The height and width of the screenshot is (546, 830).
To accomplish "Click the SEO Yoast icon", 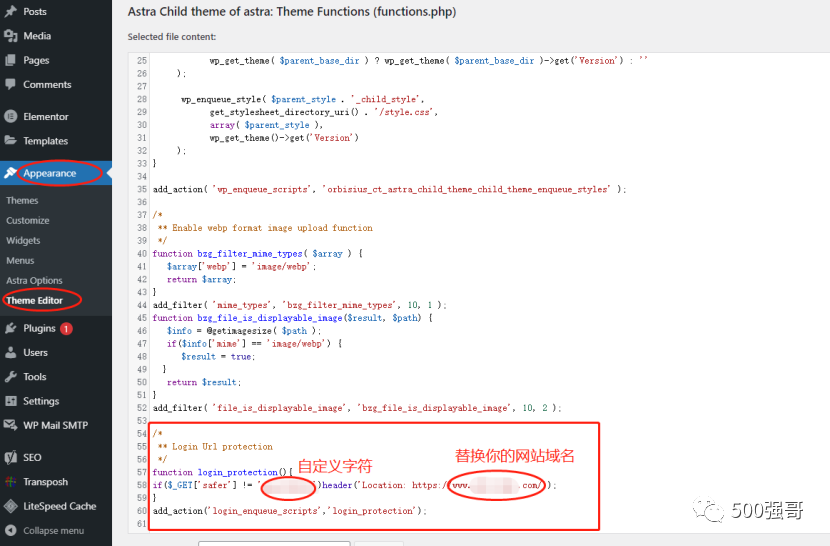I will pos(11,457).
